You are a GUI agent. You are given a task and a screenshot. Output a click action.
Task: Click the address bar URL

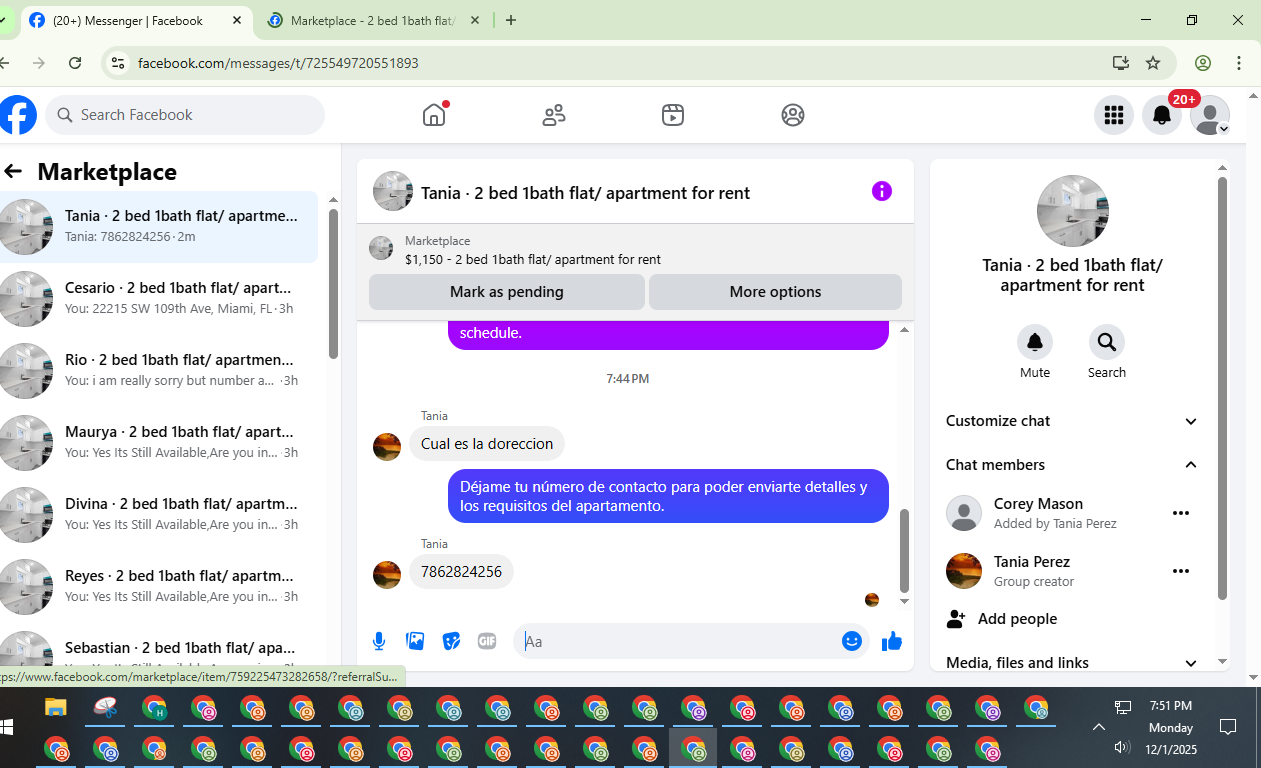[x=278, y=63]
